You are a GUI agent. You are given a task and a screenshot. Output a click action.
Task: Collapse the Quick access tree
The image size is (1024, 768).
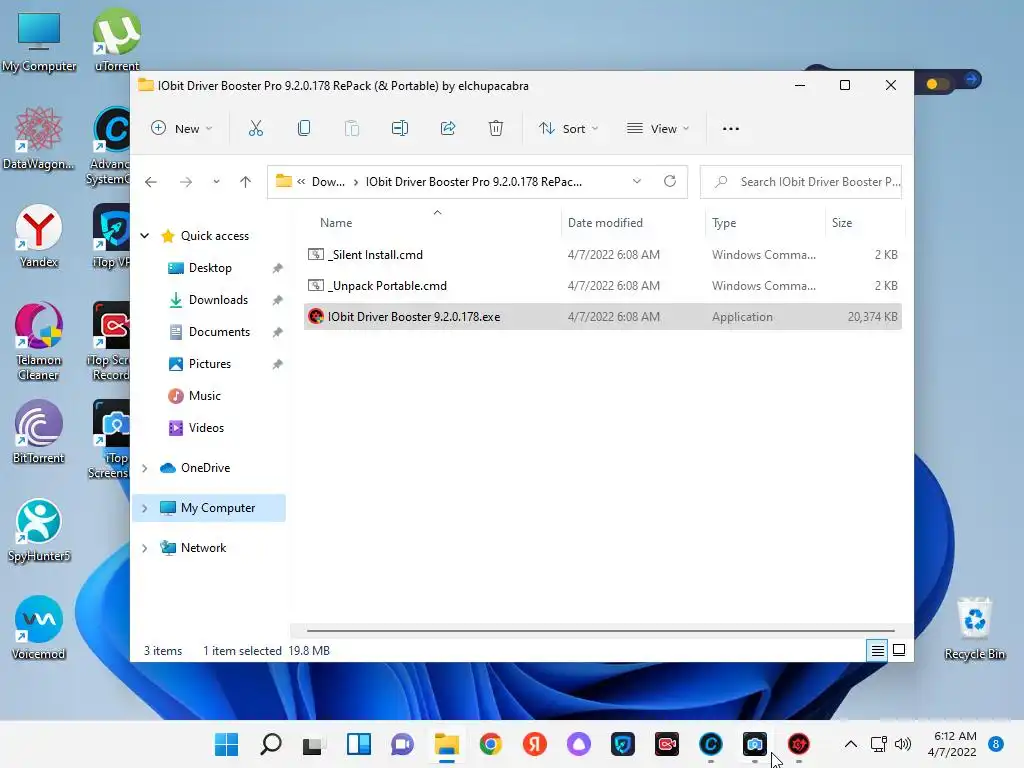[145, 236]
